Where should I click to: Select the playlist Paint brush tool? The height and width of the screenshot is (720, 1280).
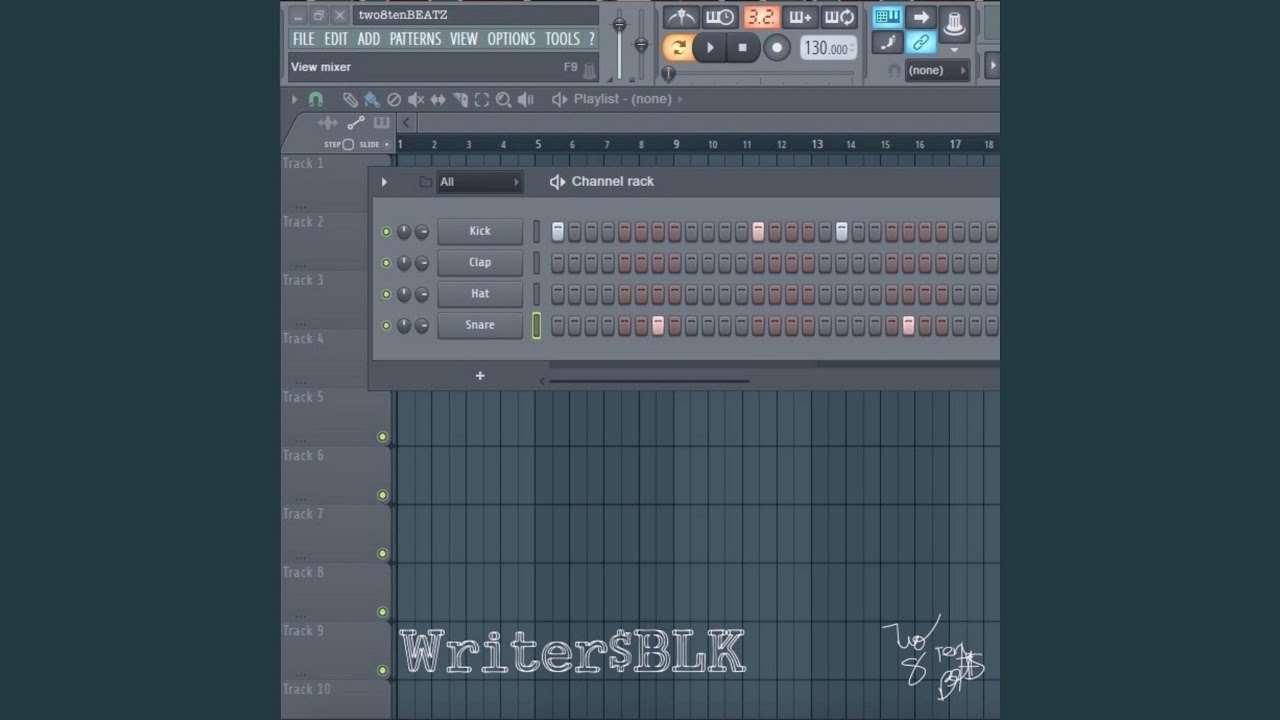click(372, 99)
